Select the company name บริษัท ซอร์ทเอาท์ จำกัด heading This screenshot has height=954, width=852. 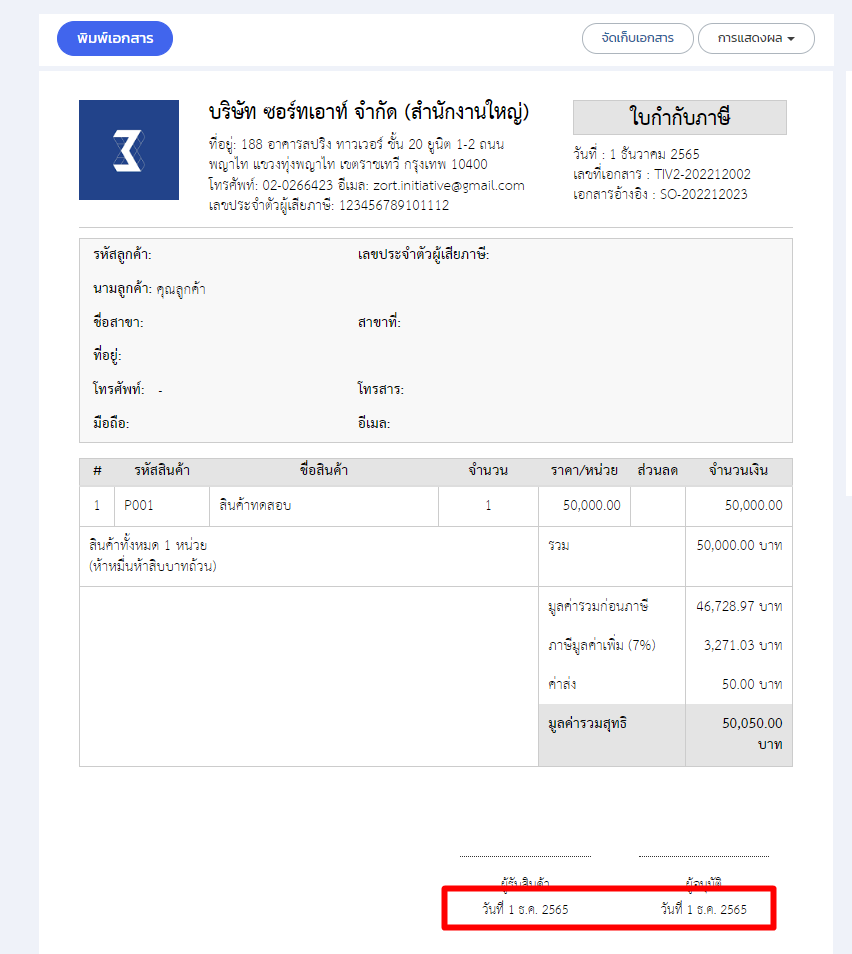tap(369, 111)
